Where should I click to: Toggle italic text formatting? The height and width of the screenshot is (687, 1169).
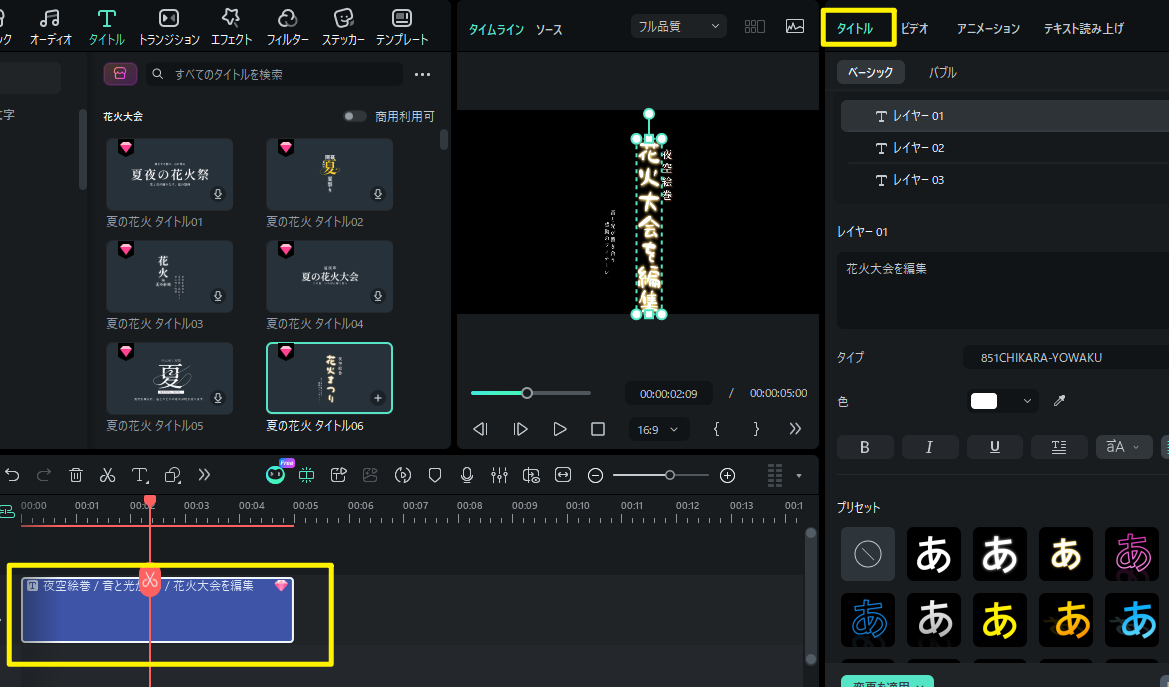tap(929, 447)
